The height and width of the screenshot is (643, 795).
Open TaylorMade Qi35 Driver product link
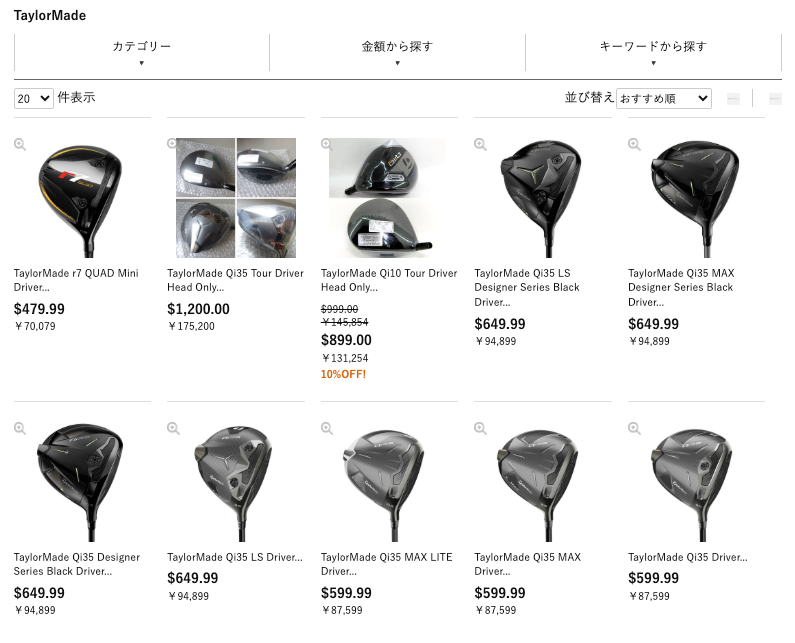688,557
